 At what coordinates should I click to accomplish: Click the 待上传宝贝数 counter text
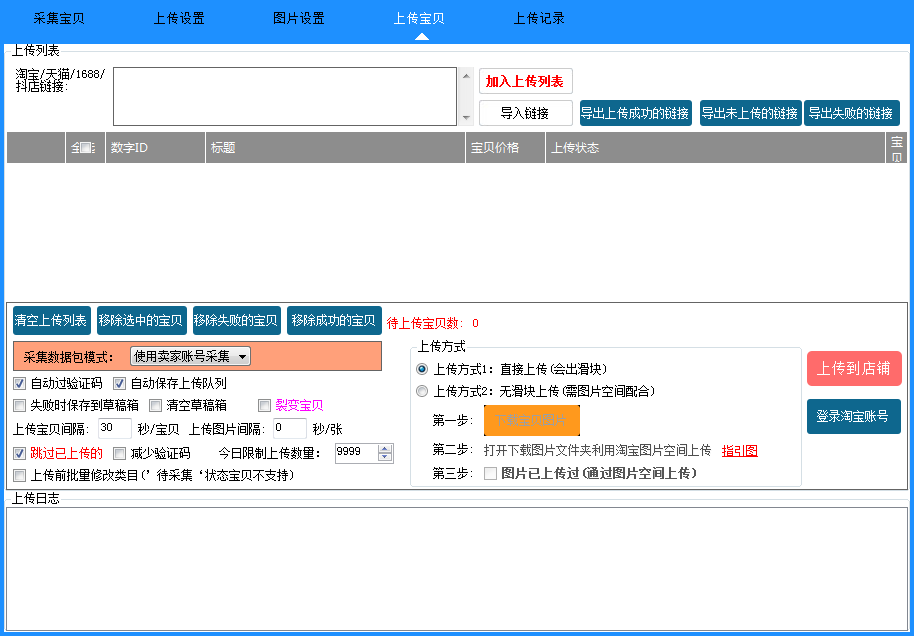[x=433, y=323]
